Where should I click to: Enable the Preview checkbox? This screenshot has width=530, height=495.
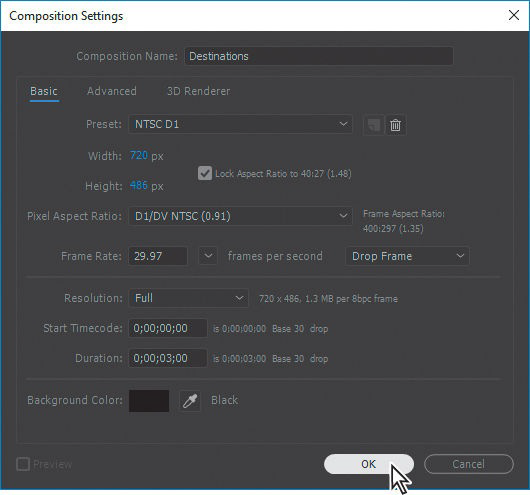23,464
